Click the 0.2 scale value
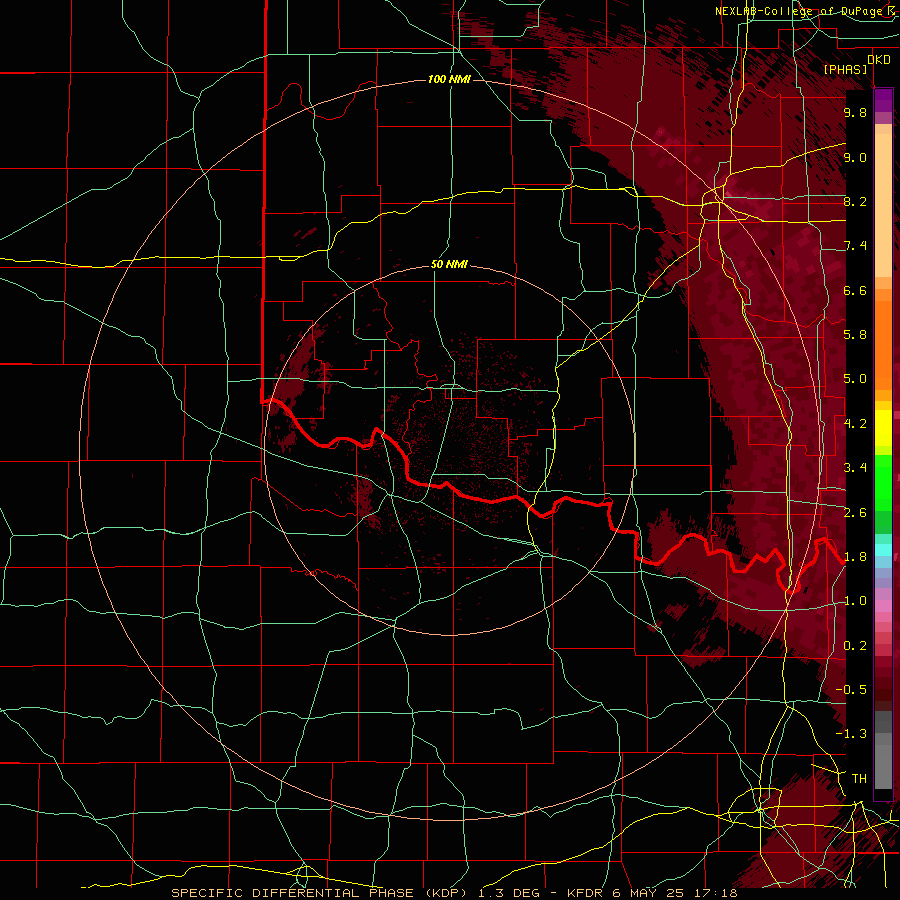This screenshot has width=900, height=900. [855, 646]
